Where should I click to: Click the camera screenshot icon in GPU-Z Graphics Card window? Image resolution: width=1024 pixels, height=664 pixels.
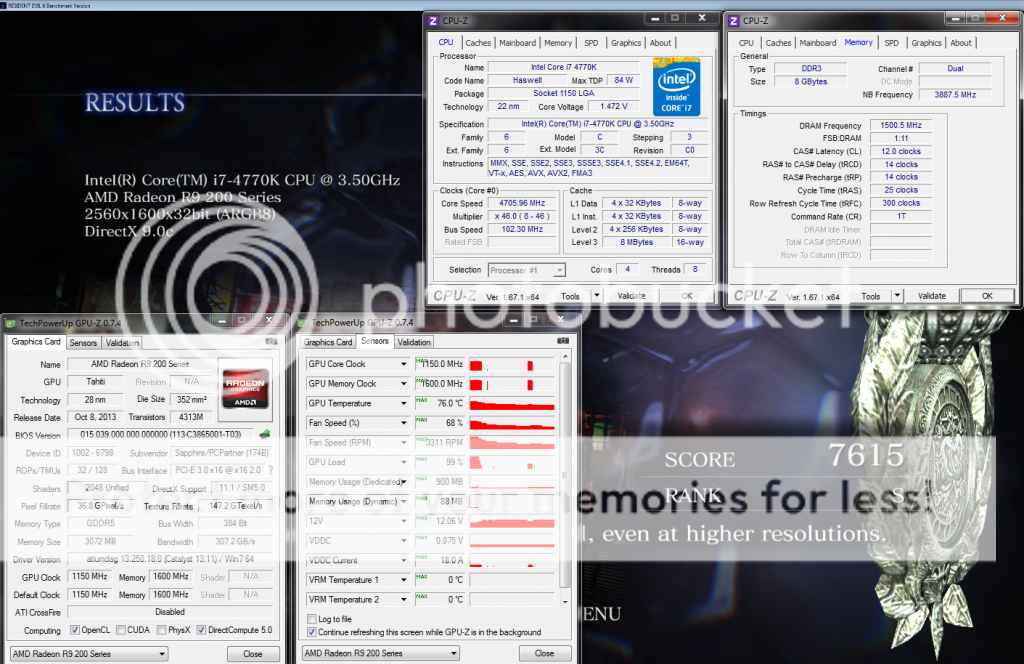[270, 342]
